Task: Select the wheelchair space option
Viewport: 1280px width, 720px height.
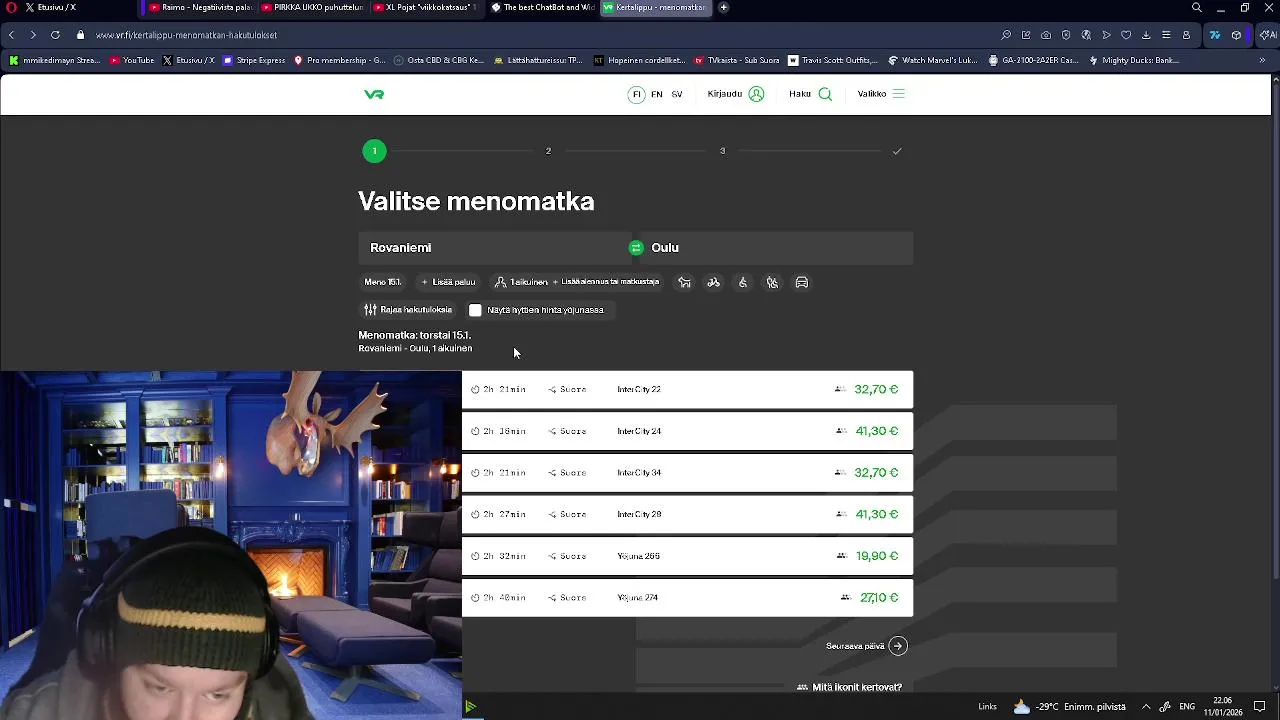Action: tap(743, 282)
